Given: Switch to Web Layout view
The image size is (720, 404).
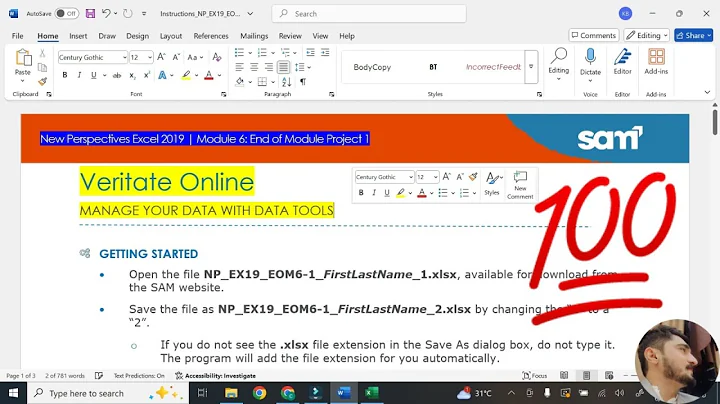Looking at the screenshot, I should [x=609, y=376].
